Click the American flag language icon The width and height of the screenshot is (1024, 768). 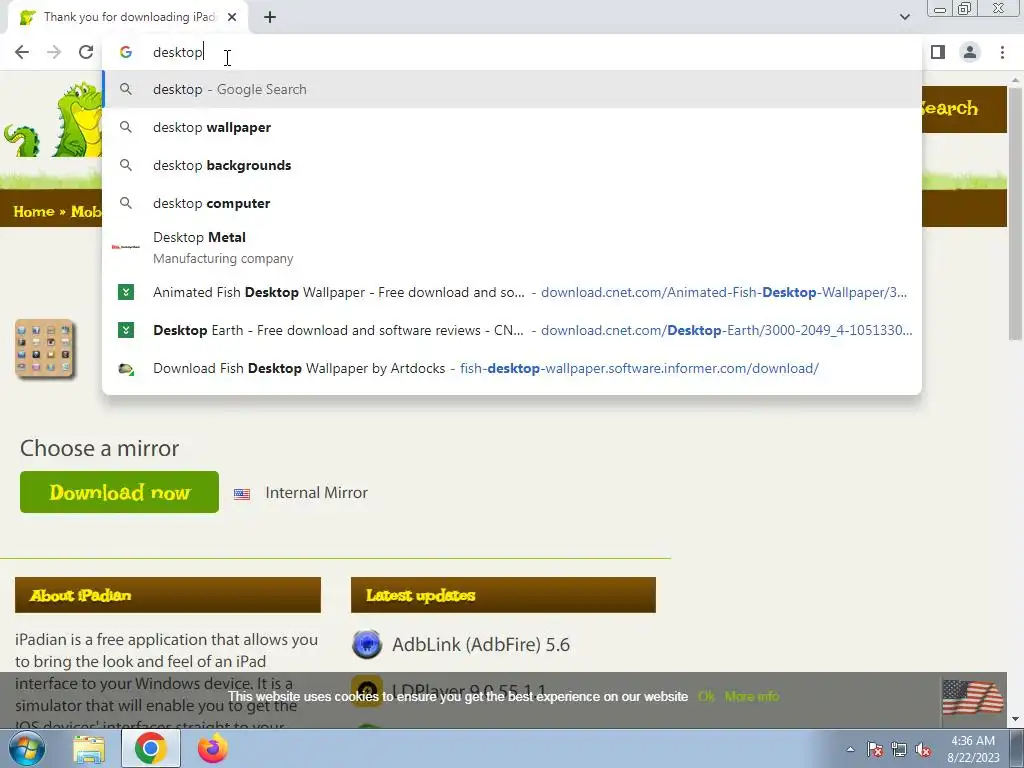tap(972, 697)
